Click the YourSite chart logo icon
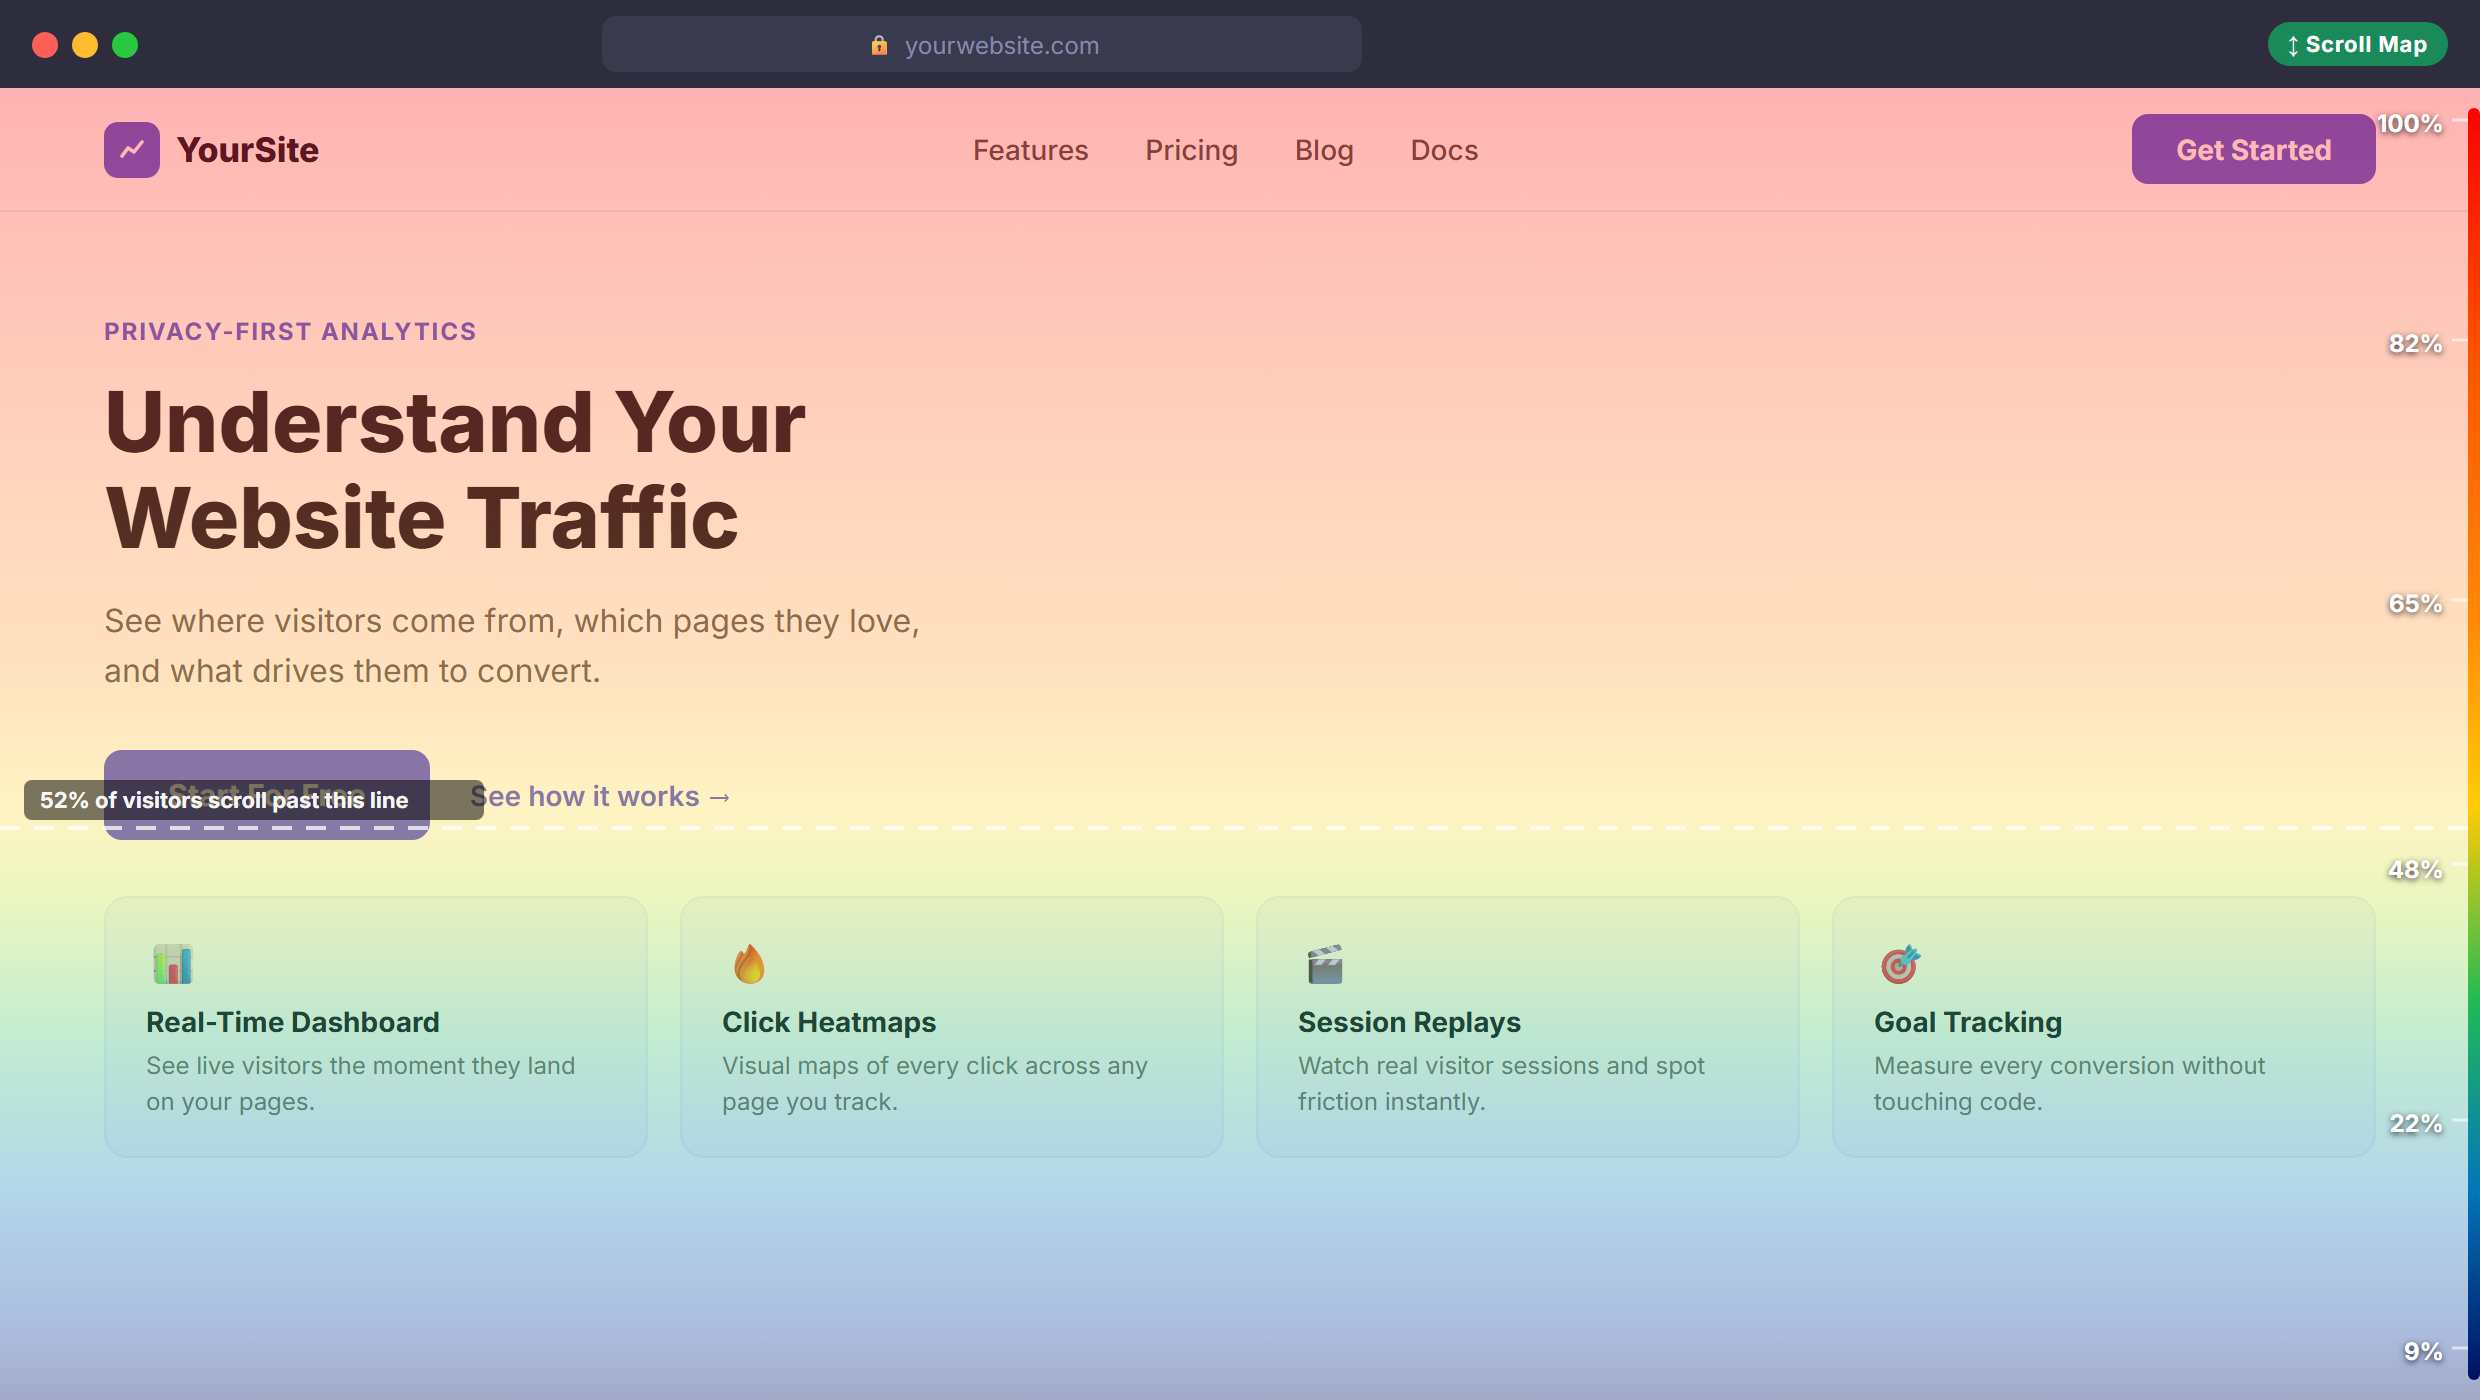This screenshot has width=2480, height=1400. click(132, 150)
